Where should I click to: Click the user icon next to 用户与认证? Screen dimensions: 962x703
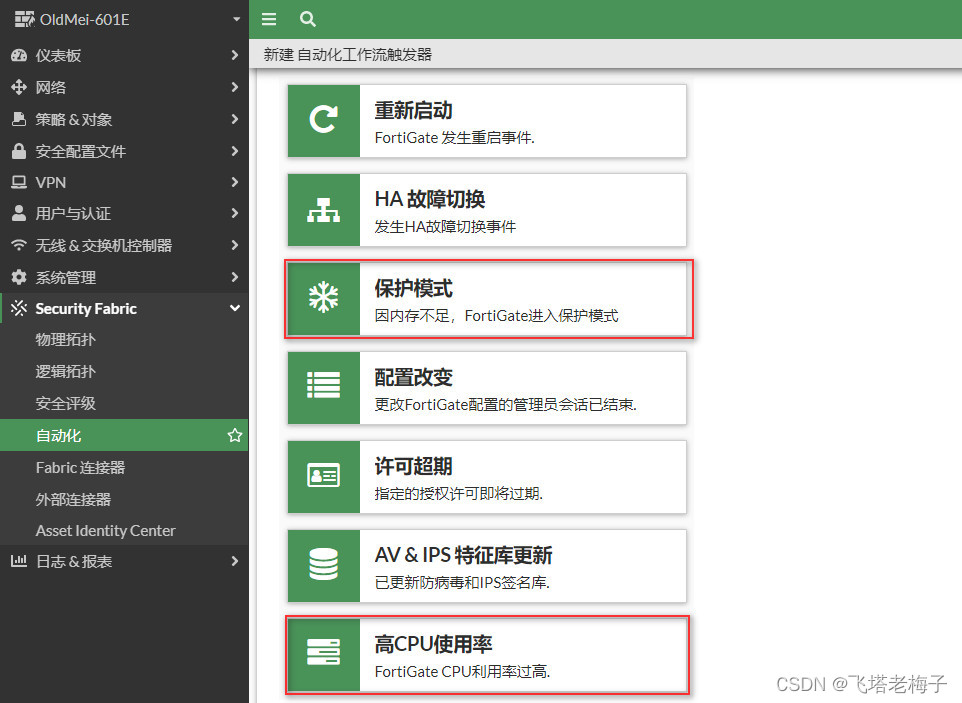19,213
